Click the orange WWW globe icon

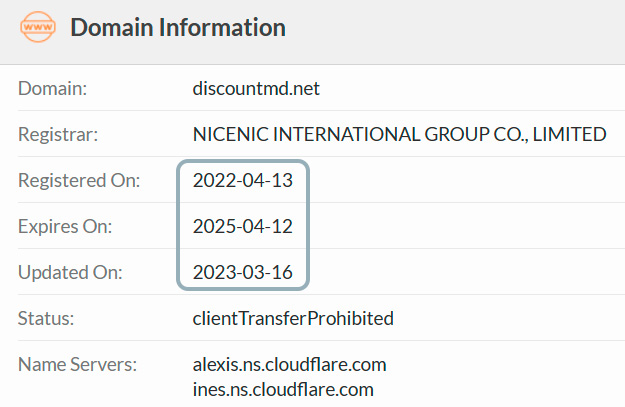click(x=38, y=27)
